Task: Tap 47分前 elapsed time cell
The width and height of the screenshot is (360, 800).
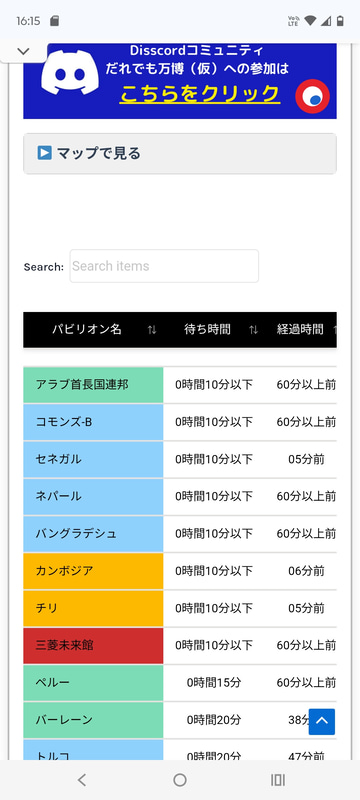Action: tap(306, 756)
